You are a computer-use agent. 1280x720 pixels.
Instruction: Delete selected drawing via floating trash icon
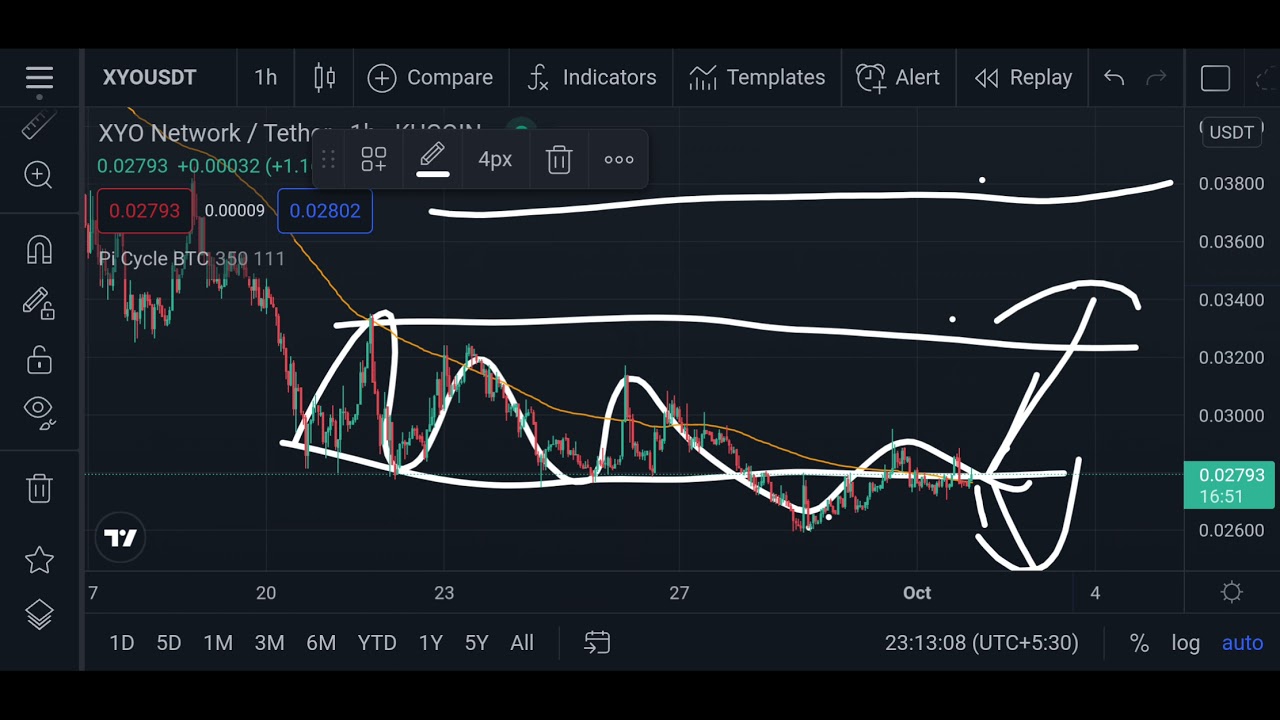tap(559, 159)
